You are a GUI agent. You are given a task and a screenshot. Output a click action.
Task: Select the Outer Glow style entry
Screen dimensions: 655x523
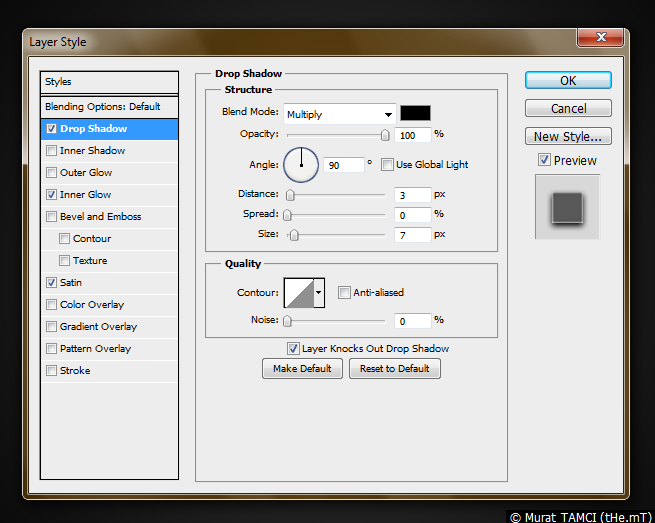click(86, 173)
